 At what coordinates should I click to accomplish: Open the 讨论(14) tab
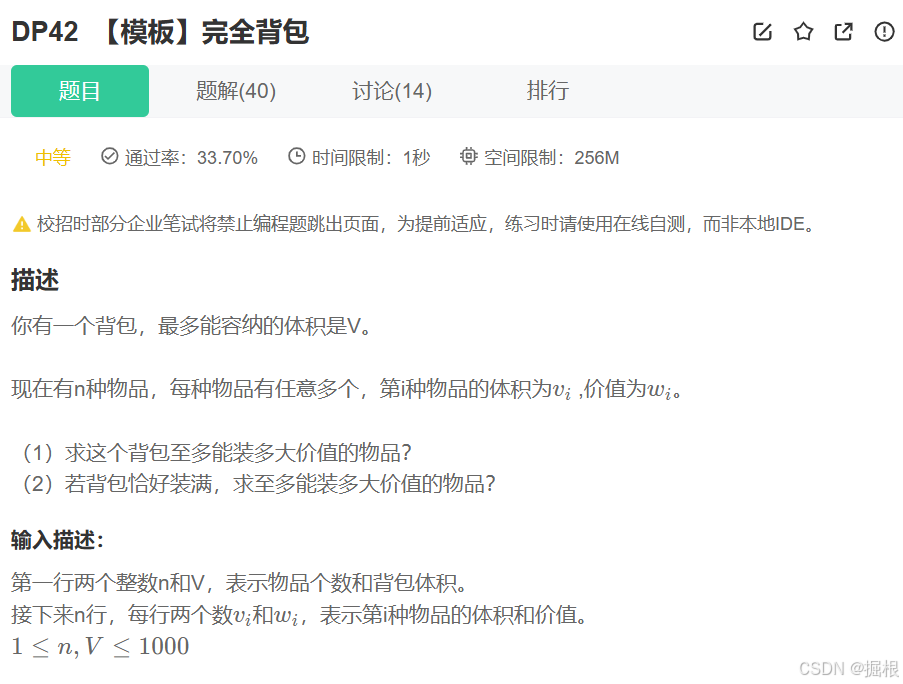point(392,91)
